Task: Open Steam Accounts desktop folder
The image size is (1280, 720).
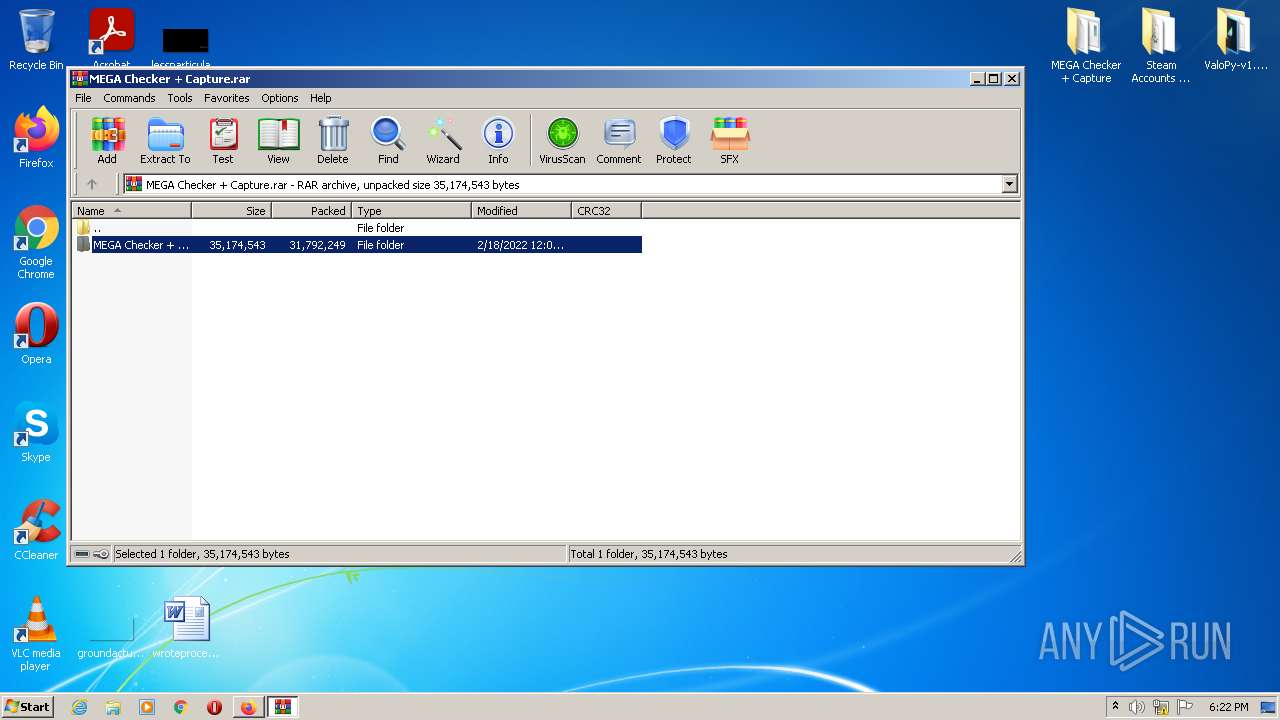Action: 1160,45
